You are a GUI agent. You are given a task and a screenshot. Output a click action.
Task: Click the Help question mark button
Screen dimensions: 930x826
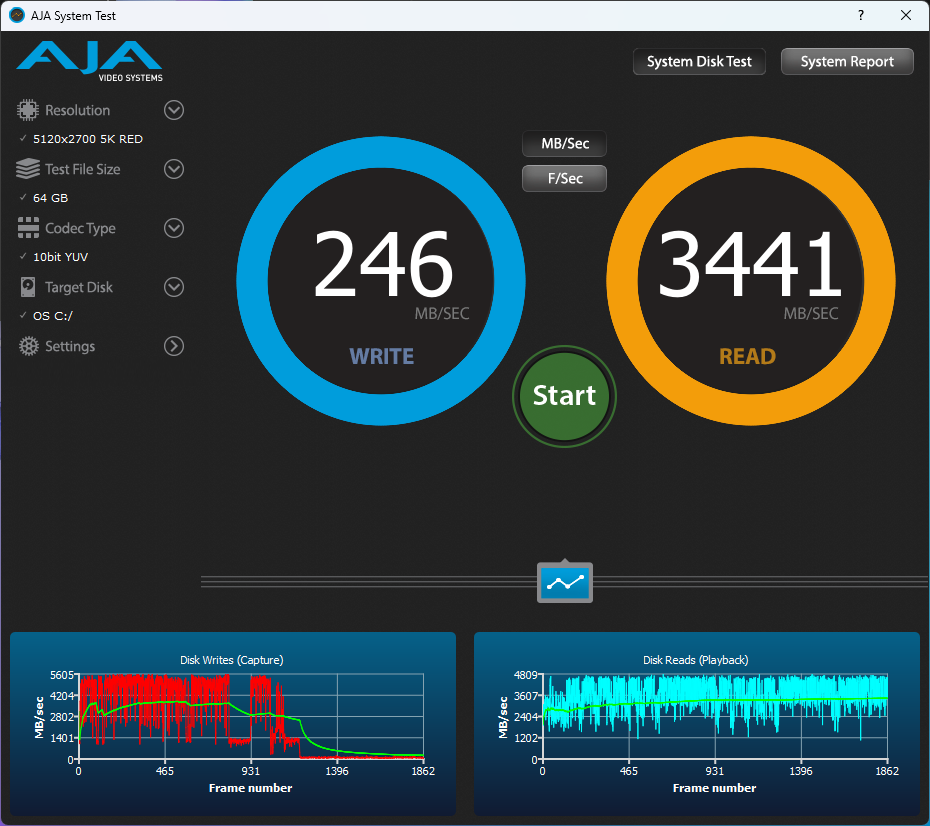[x=861, y=16]
